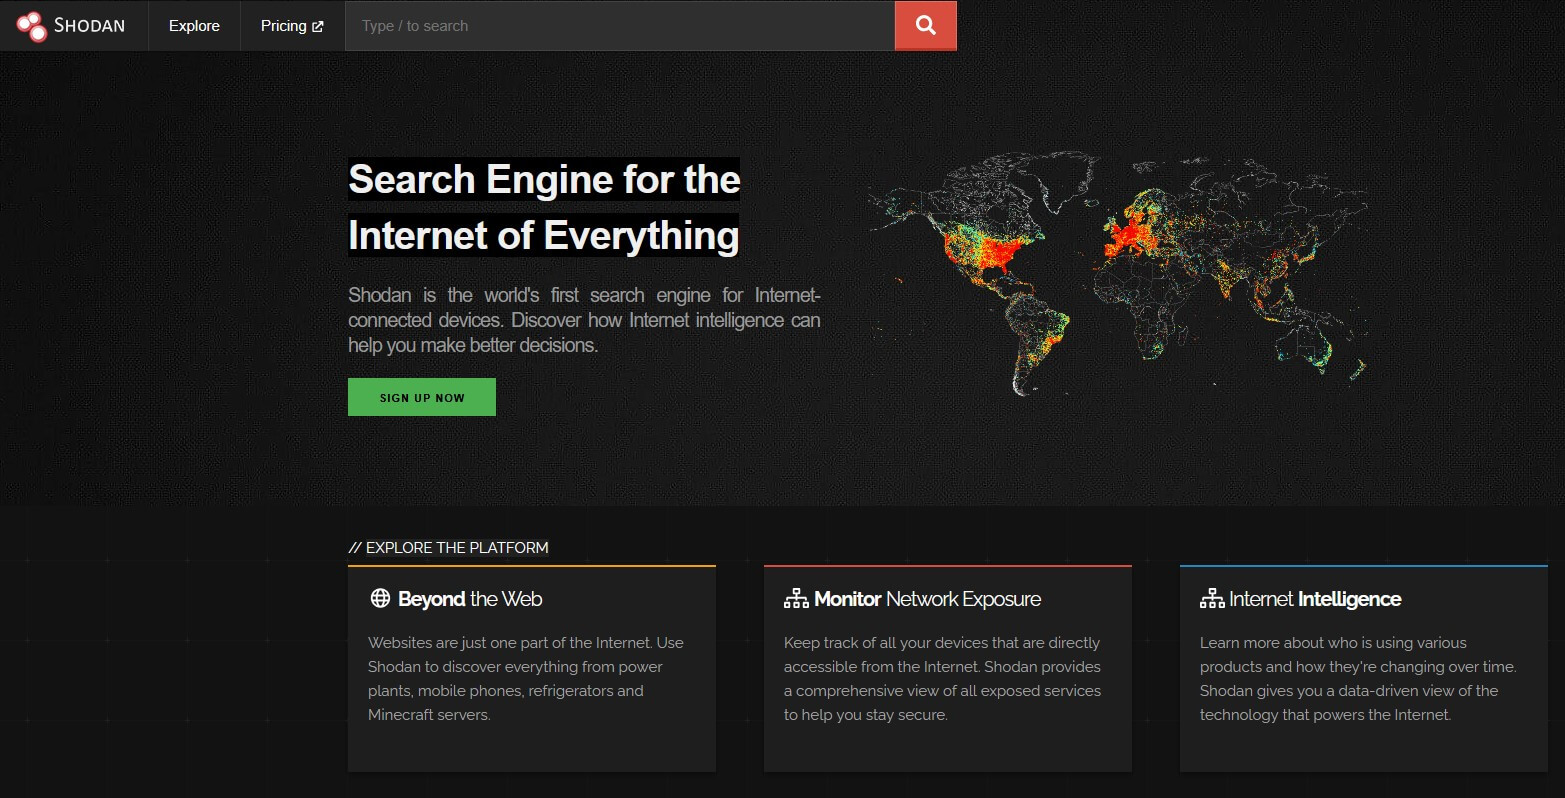This screenshot has width=1565, height=798.
Task: Click the 'Learn more about who is using' description
Action: click(x=1358, y=679)
